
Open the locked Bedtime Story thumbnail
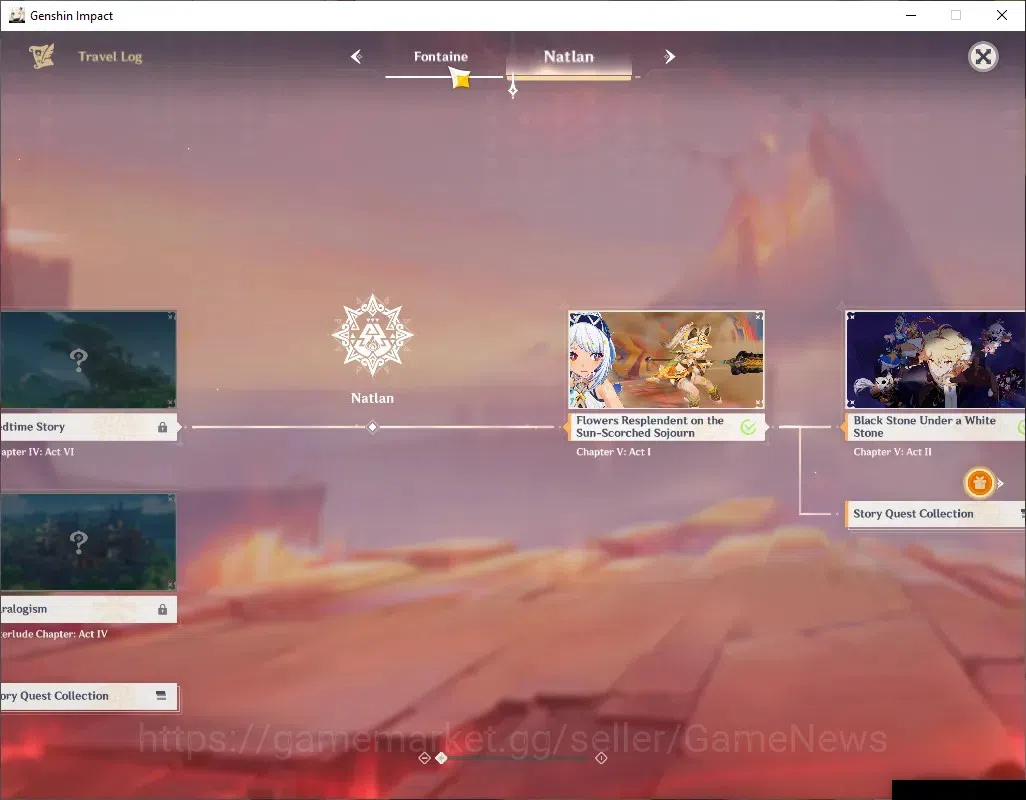(x=88, y=360)
